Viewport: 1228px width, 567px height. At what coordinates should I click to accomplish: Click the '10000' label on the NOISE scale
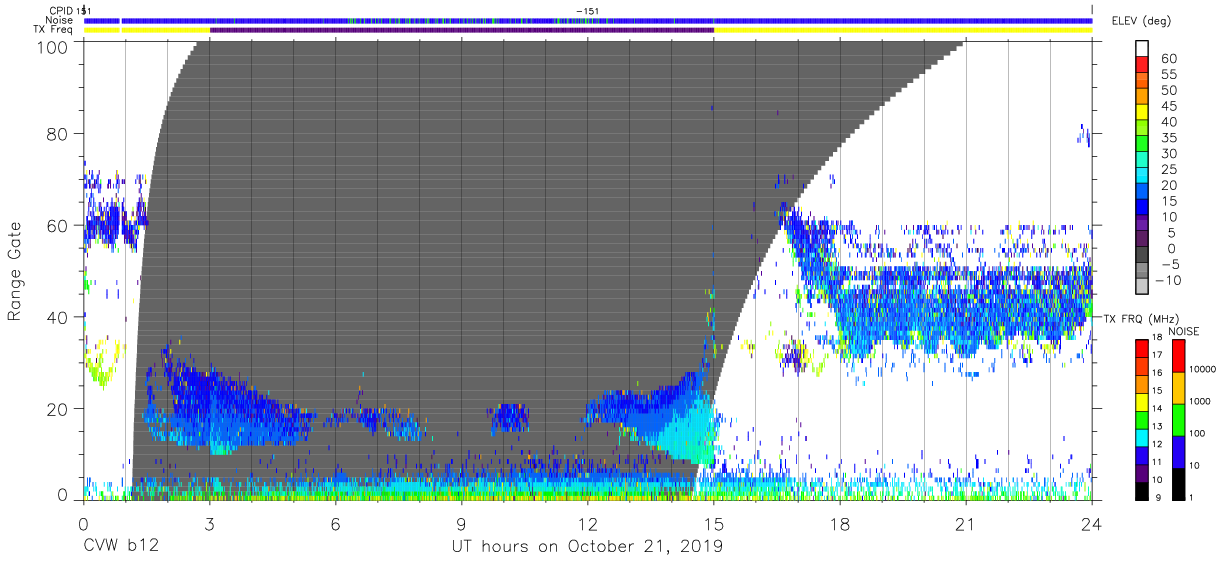1204,367
